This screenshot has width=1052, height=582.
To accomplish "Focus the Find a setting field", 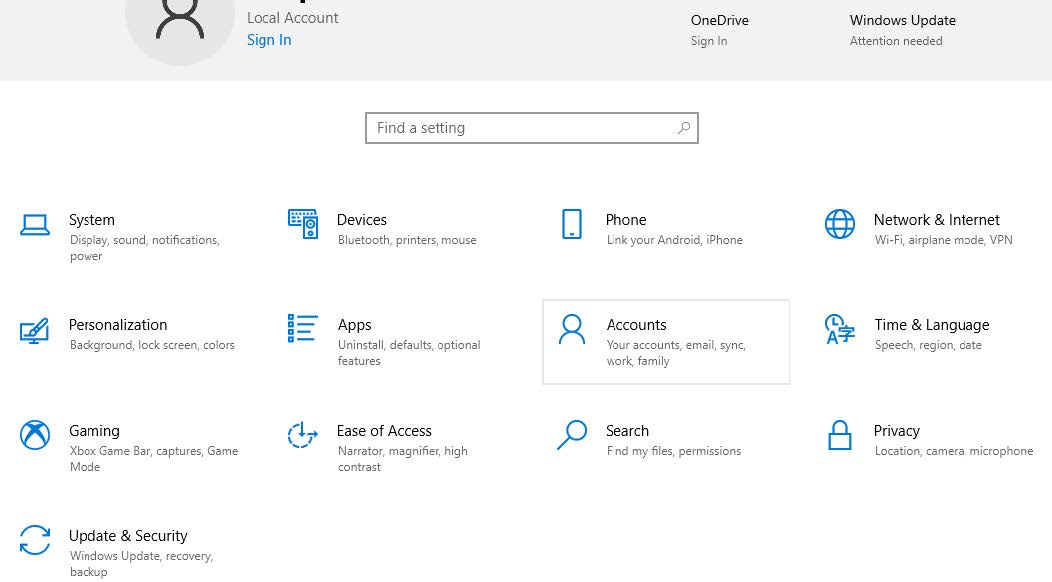I will pyautogui.click(x=520, y=128).
